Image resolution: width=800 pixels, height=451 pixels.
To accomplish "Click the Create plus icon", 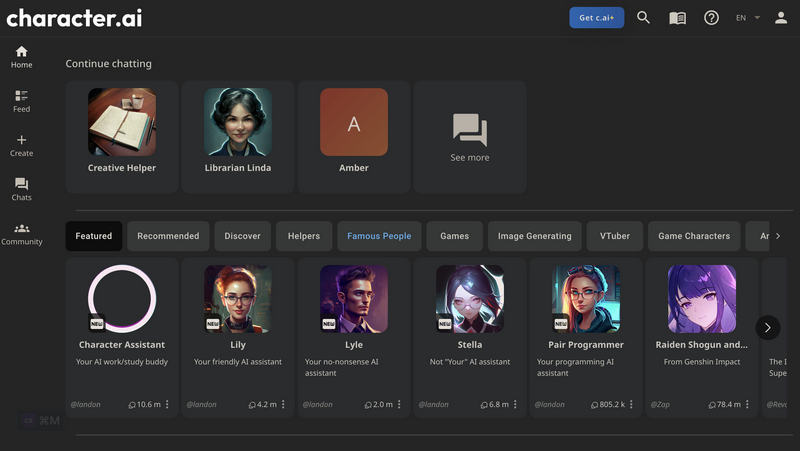I will (21, 145).
